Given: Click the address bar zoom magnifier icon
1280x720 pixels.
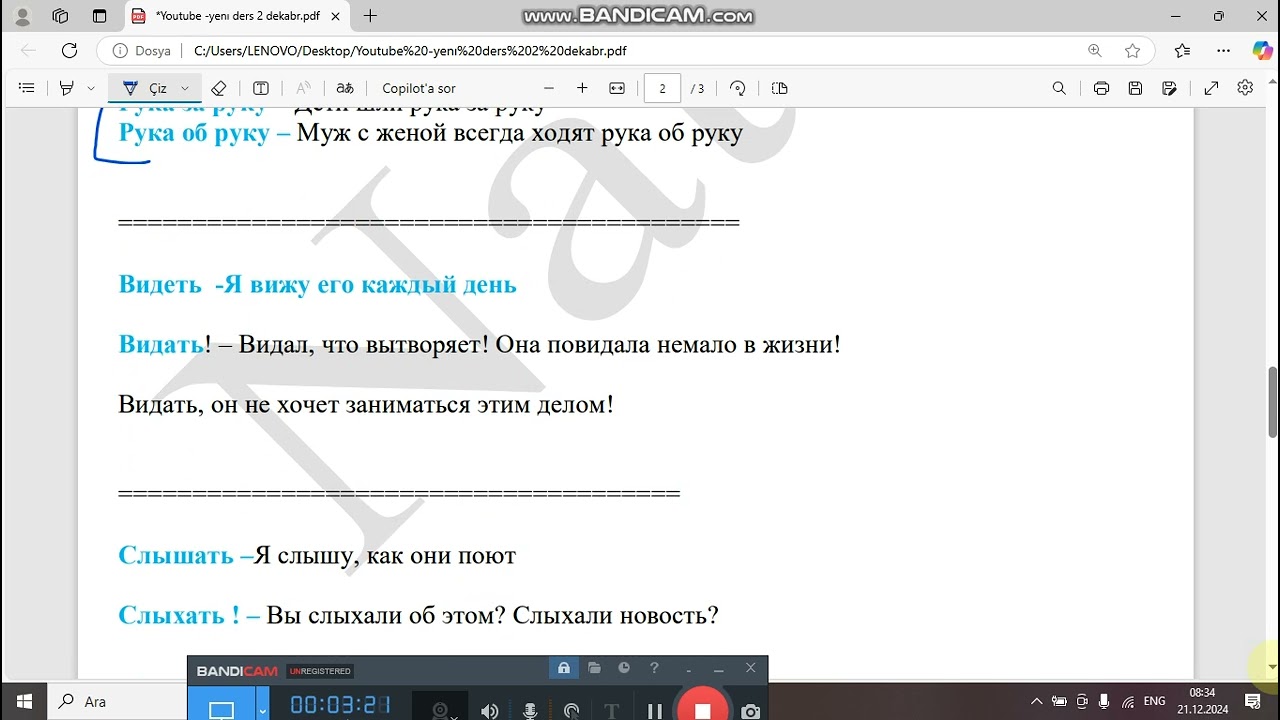Looking at the screenshot, I should (1095, 51).
